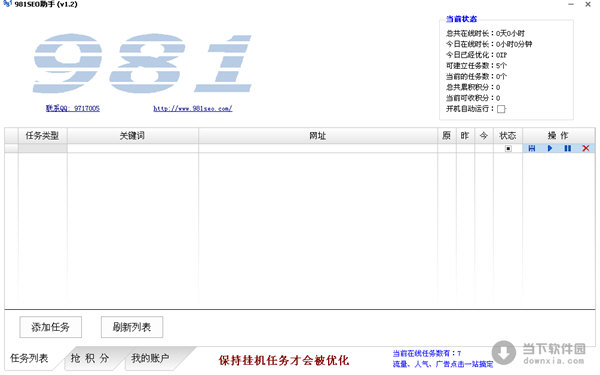Click the save icon in the task row
This screenshot has width=600, height=375.
coord(532,148)
